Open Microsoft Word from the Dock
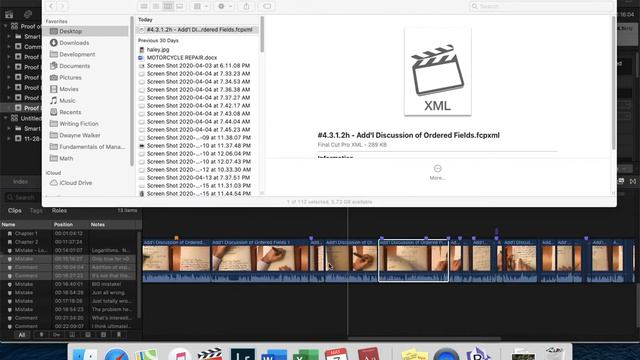Viewport: 640px width, 360px height. 274,354
